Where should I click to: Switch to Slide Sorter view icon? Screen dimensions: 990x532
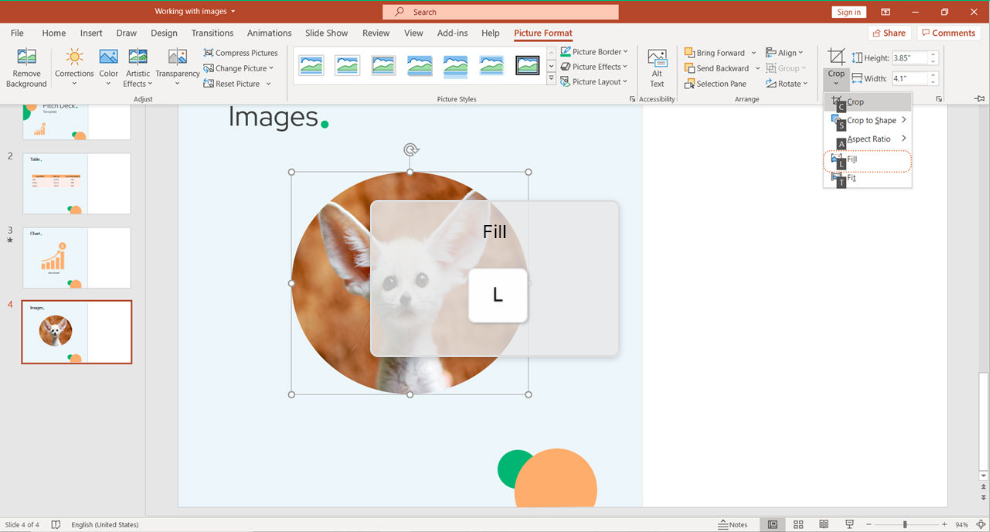(798, 524)
